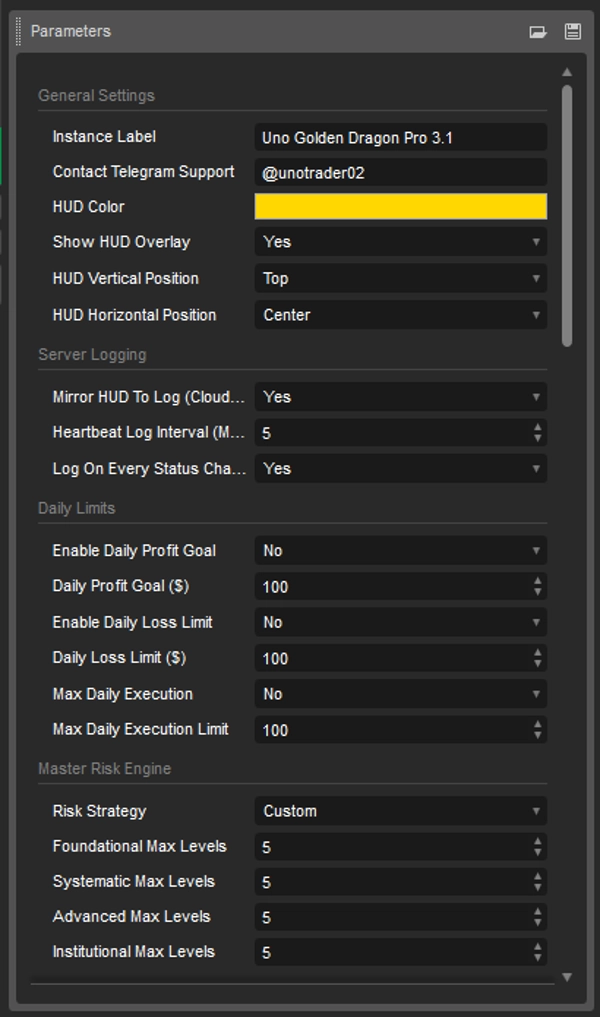Open the Log On Every Status Change dropdown
Screen dimensions: 600x1017
[x=401, y=468]
